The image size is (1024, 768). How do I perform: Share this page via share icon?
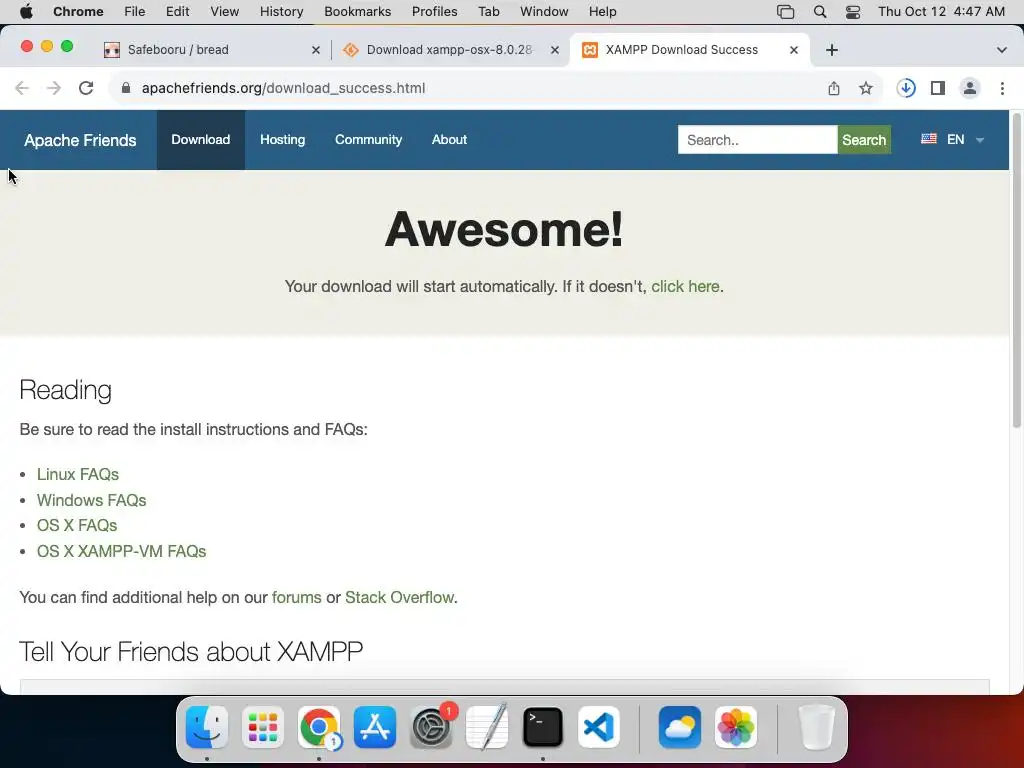[834, 88]
